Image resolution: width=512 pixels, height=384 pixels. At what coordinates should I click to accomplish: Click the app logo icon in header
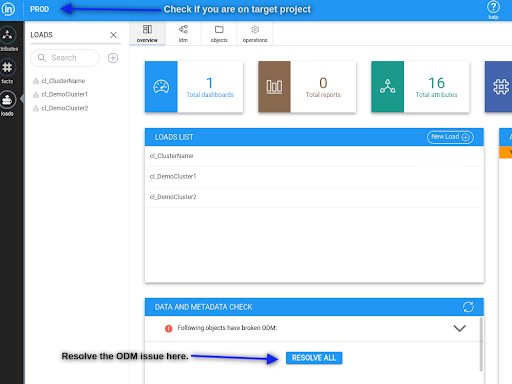click(8, 9)
